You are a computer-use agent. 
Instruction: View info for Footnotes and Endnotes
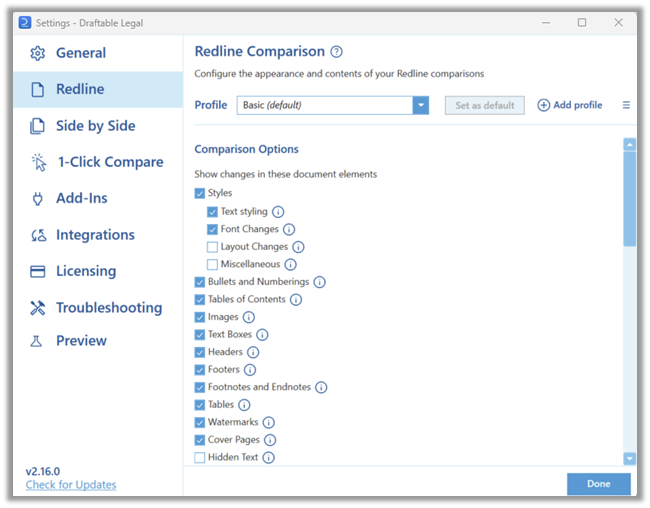(x=321, y=387)
